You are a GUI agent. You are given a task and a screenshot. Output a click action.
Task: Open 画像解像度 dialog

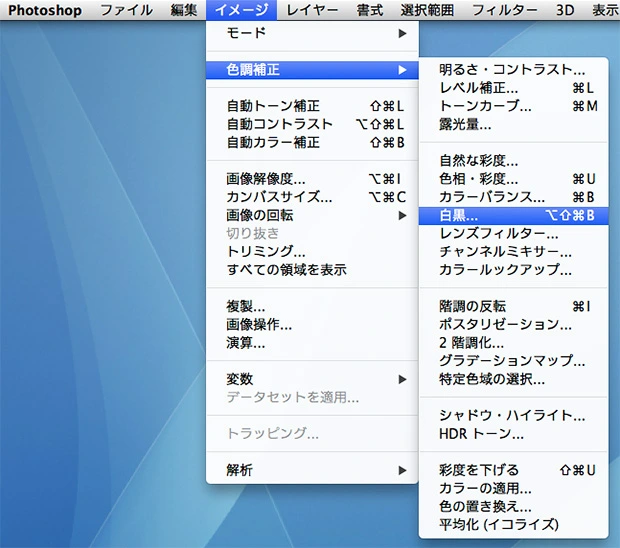pos(312,179)
